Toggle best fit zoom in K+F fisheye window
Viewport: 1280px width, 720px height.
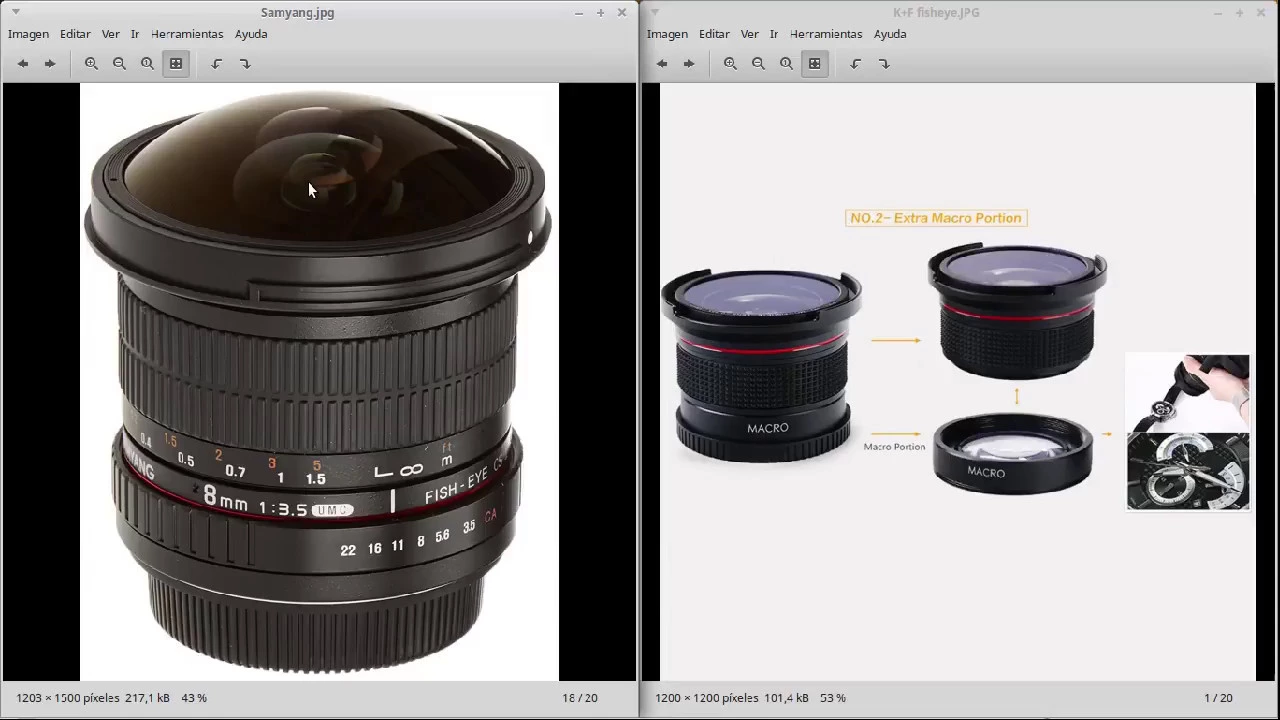pos(815,63)
